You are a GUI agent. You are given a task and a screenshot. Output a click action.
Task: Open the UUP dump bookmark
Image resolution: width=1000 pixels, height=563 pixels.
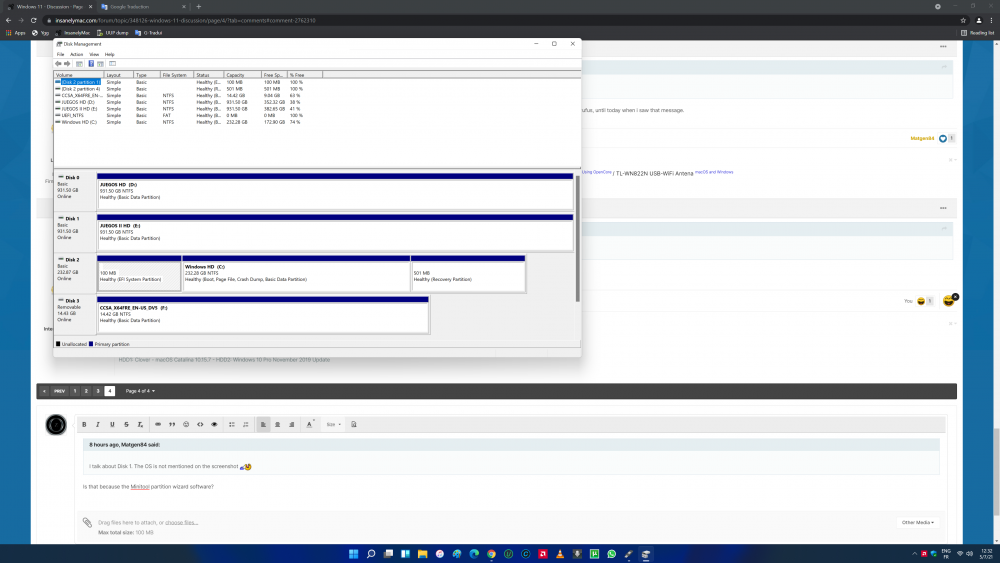113,33
